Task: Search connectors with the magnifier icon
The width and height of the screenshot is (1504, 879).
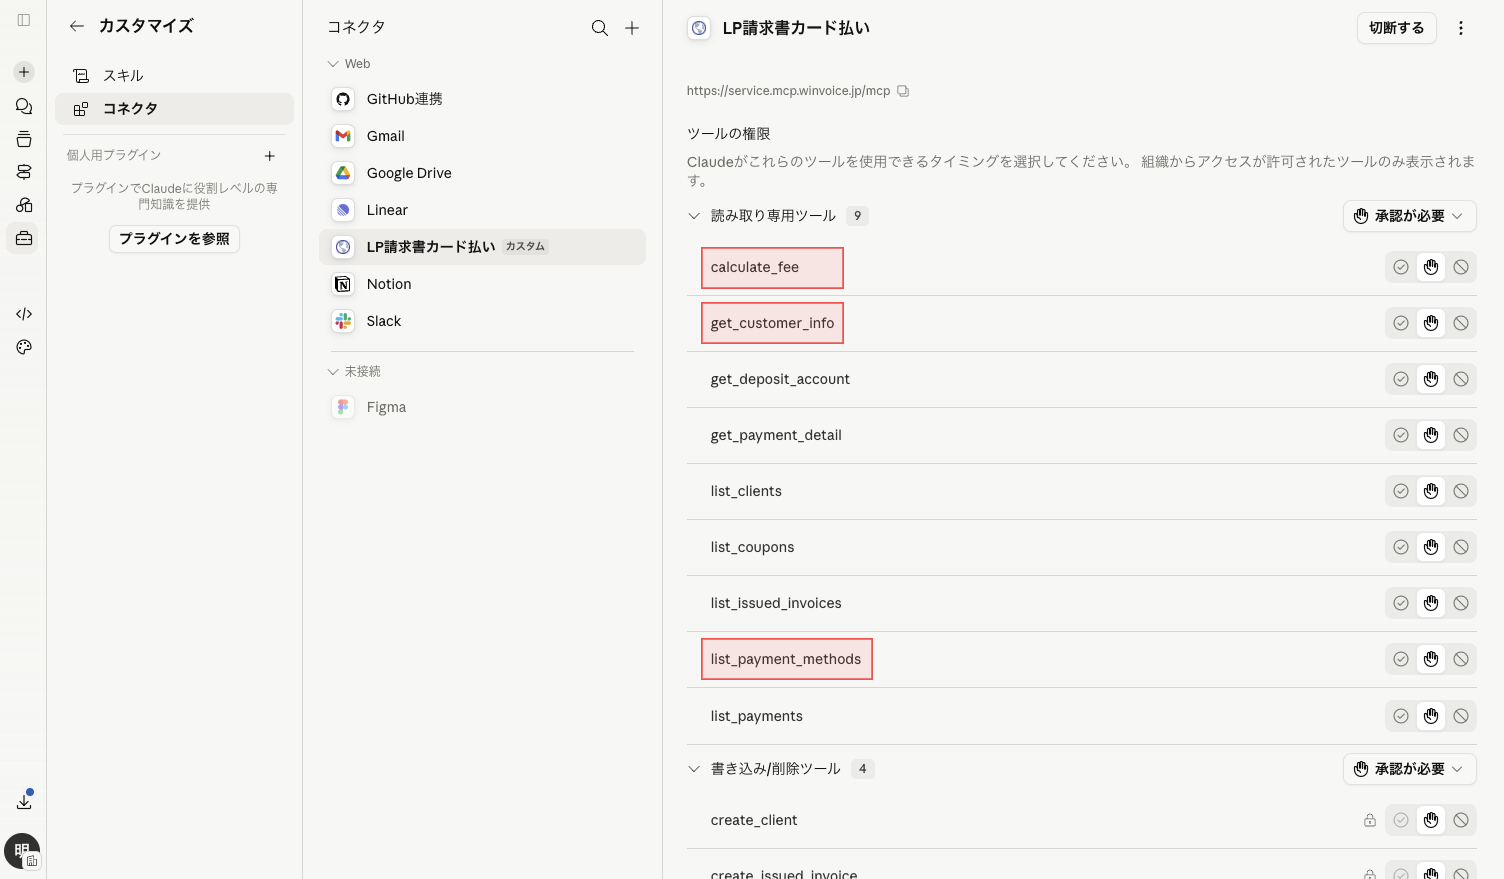Action: [x=600, y=28]
